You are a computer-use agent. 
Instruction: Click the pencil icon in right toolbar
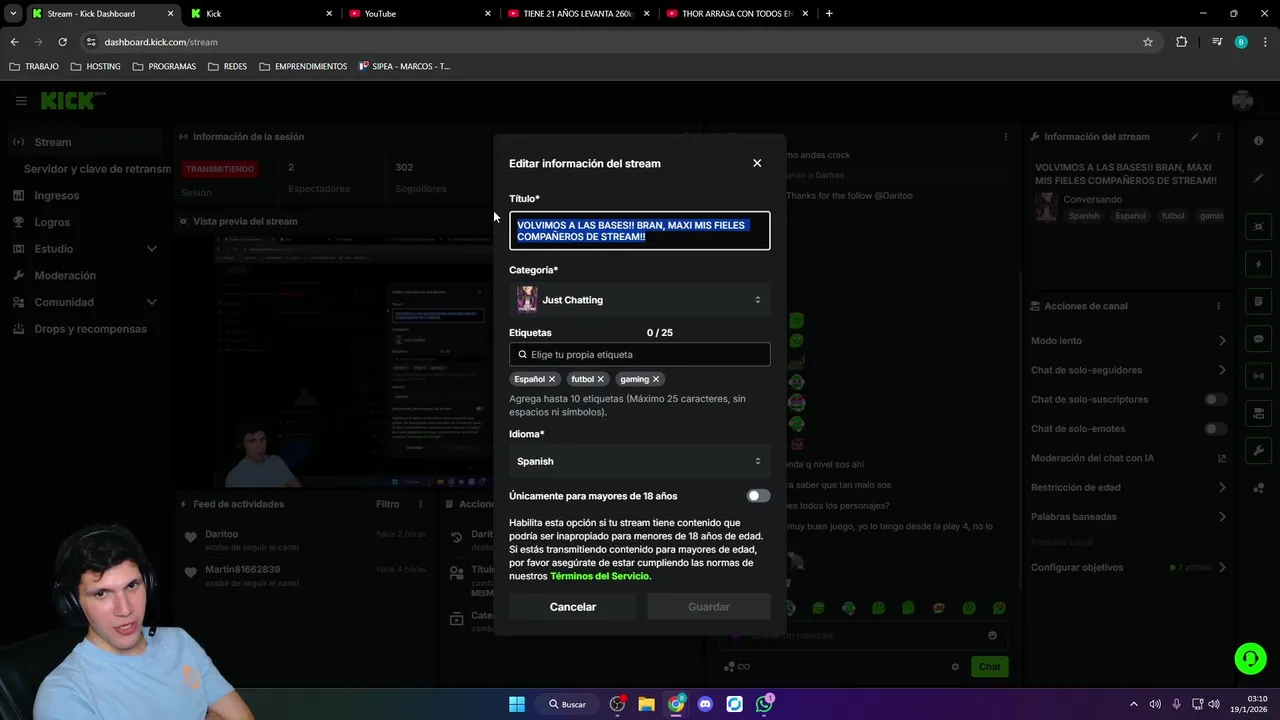click(1259, 178)
